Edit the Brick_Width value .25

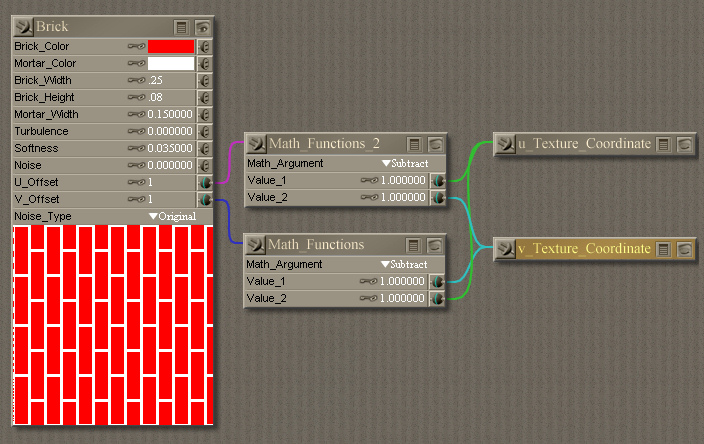tap(156, 80)
